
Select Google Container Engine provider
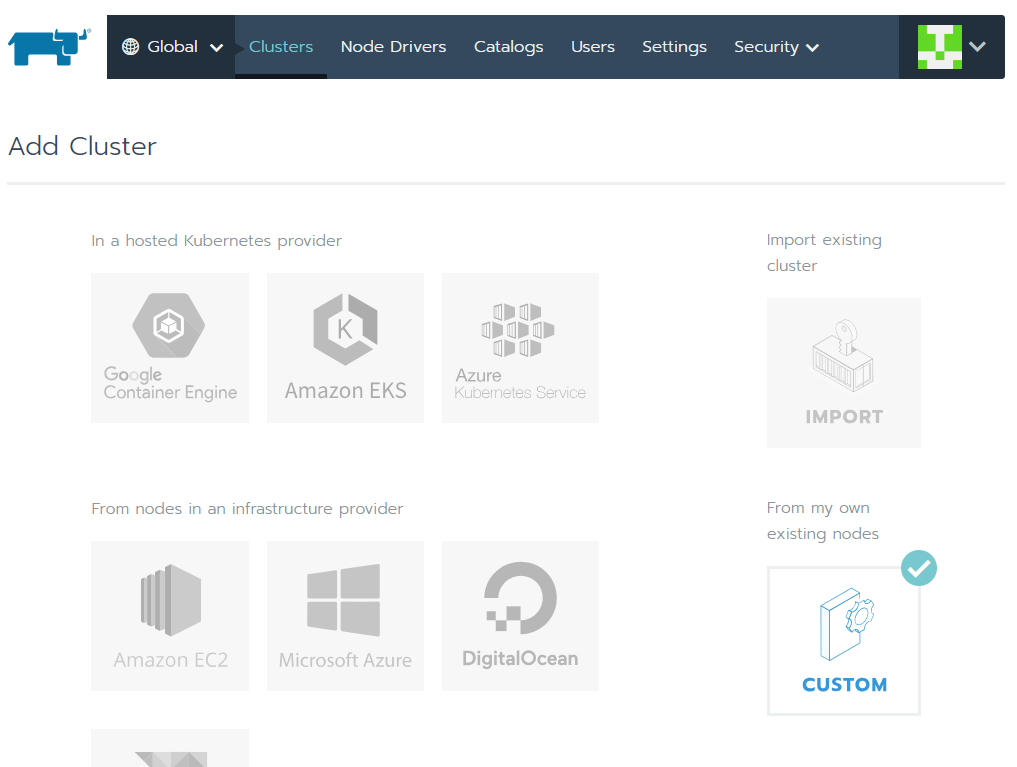click(x=170, y=348)
